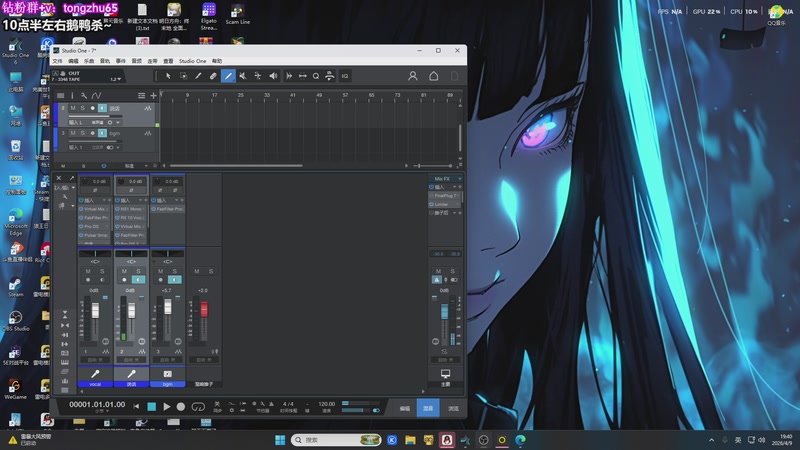This screenshot has height=450, width=800.
Task: Open bgm track input dropdown arrow
Action: pyautogui.click(x=118, y=147)
